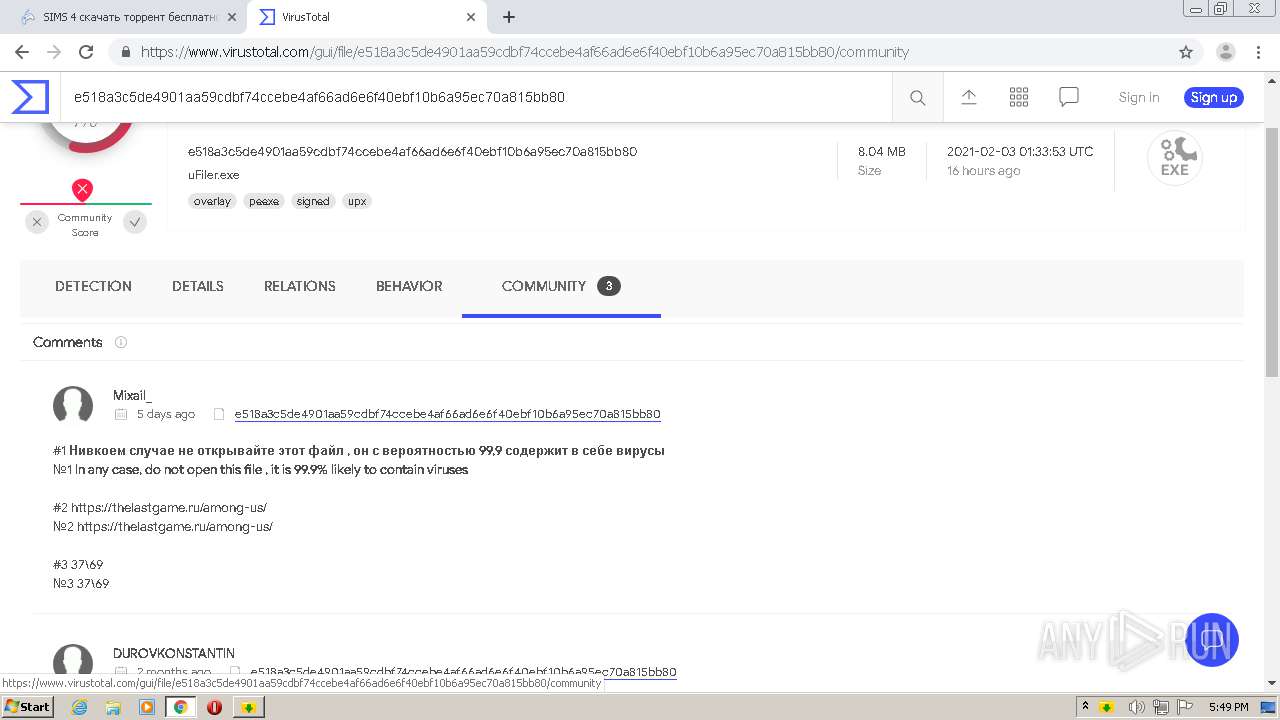Open Mixail_ profile name link
Viewport: 1280px width, 720px height.
pos(132,395)
